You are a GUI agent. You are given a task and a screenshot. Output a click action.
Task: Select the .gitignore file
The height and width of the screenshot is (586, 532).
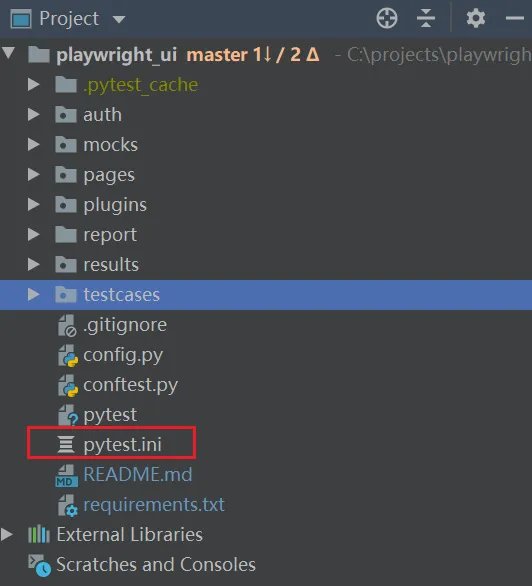[125, 325]
